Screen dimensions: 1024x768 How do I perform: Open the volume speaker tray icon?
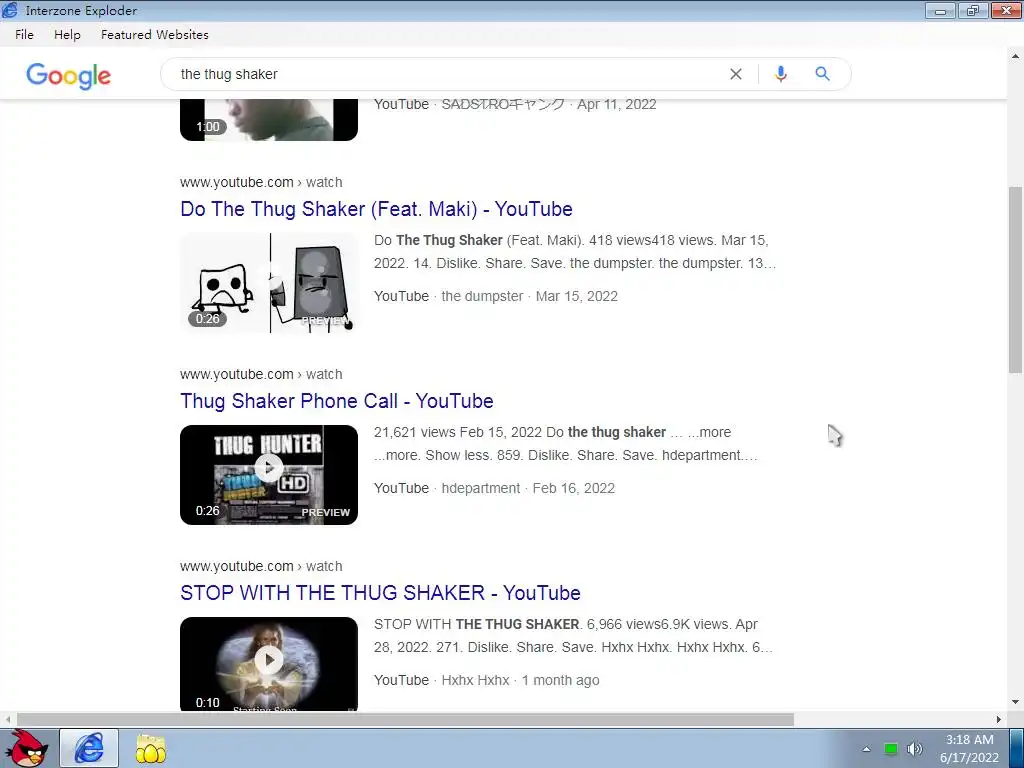pos(914,749)
